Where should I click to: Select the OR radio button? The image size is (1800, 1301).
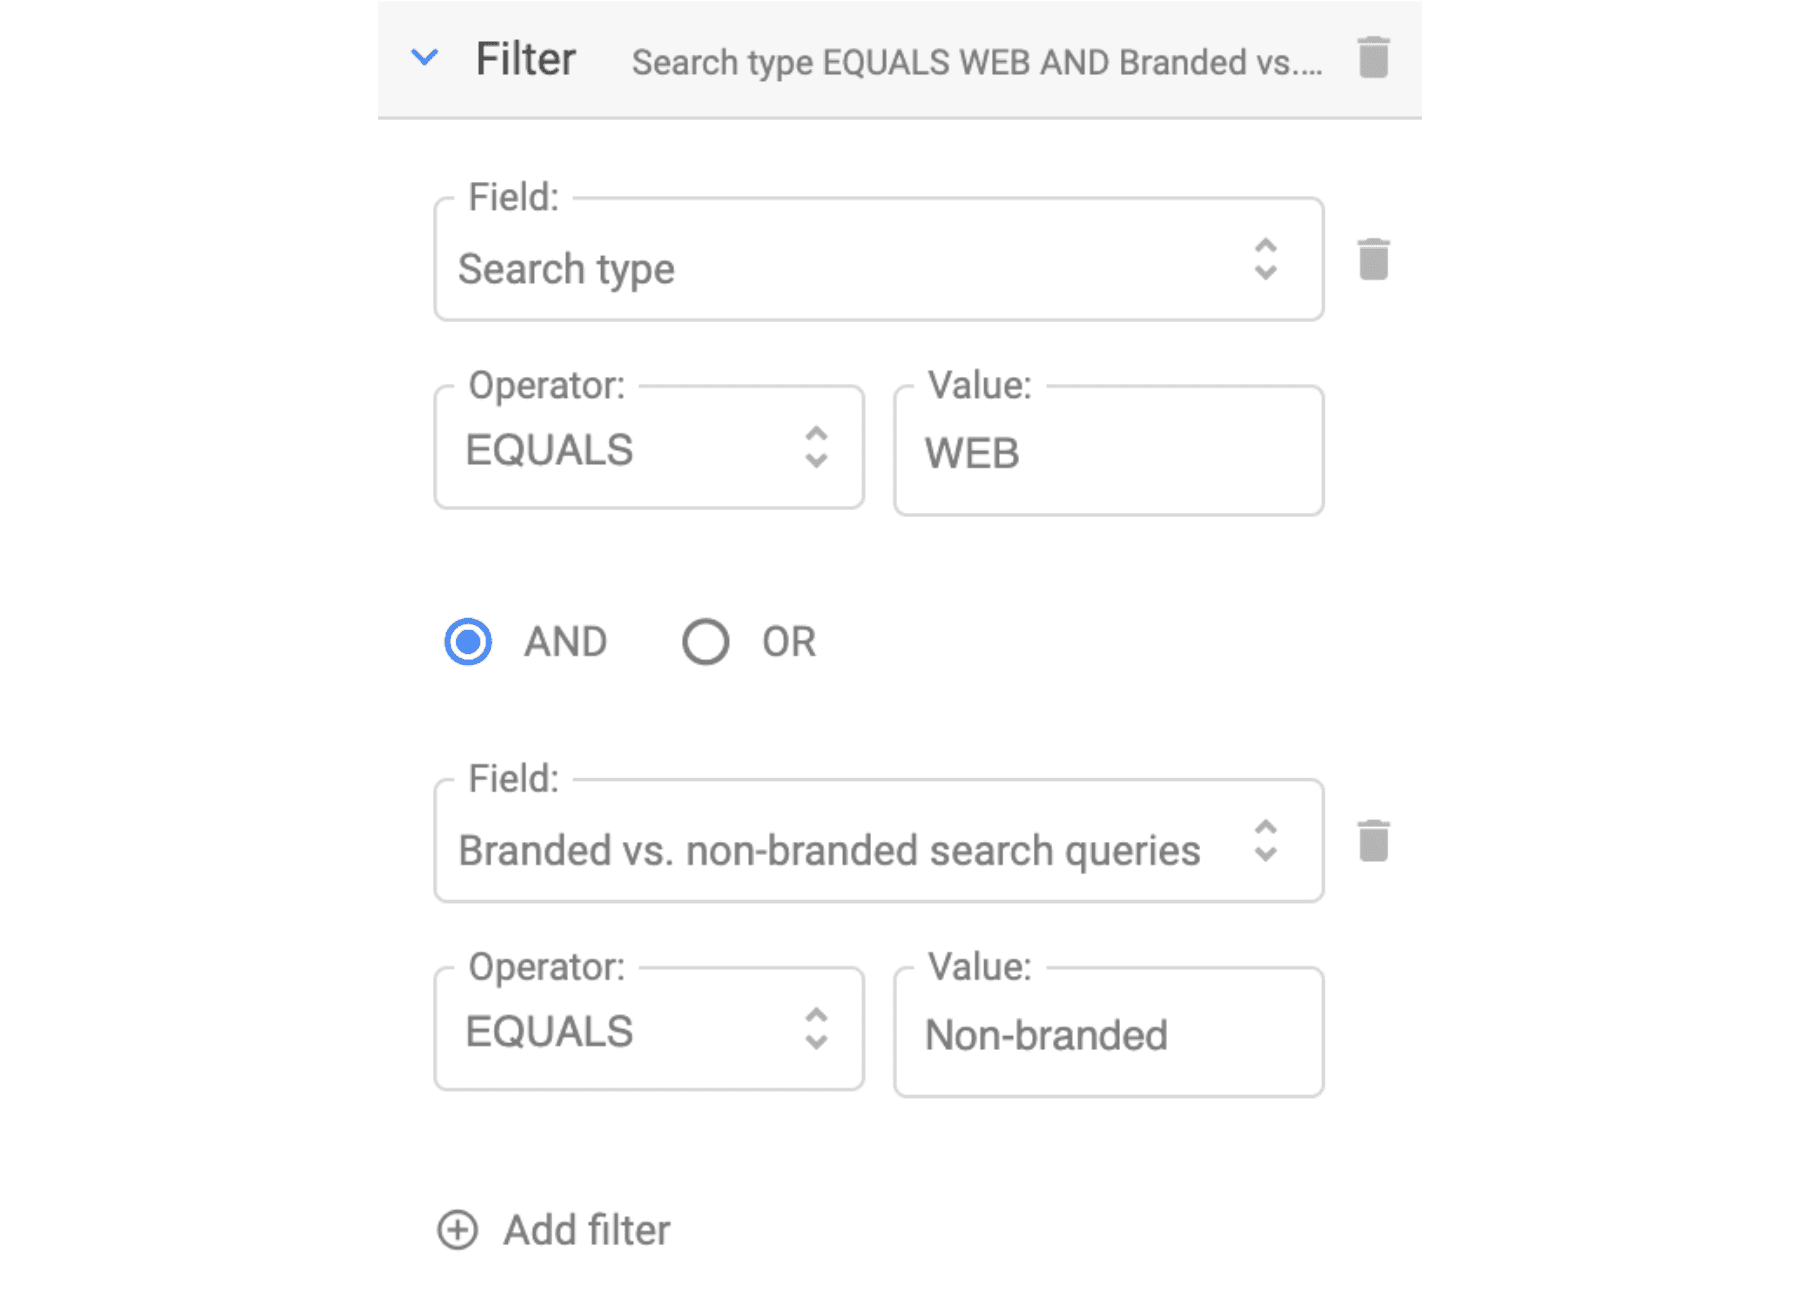[x=706, y=642]
